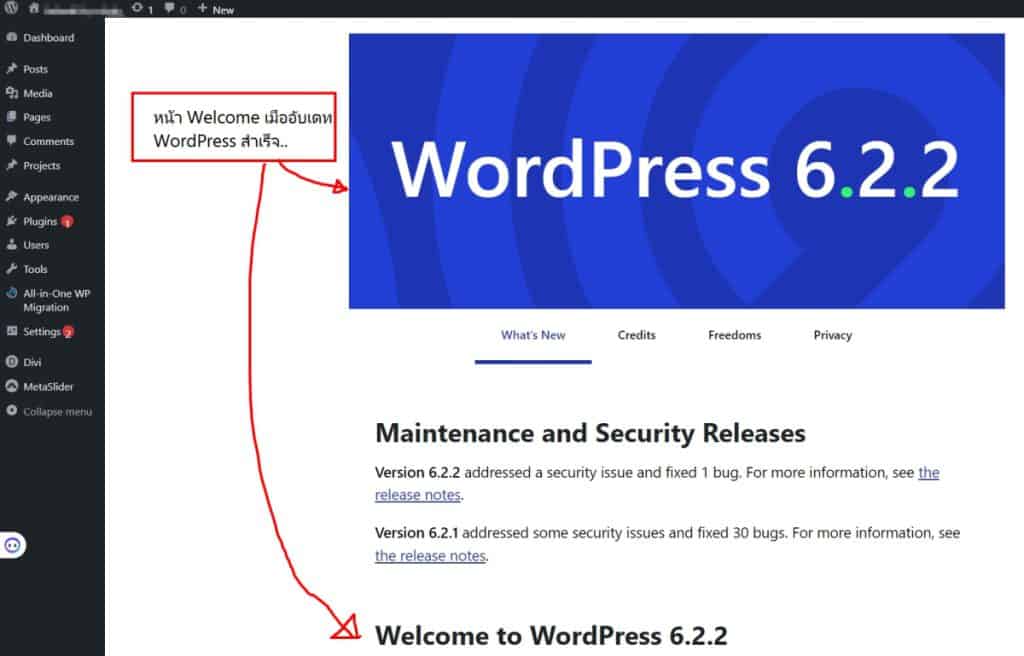The width and height of the screenshot is (1024, 656).
Task: Click the Media library icon
Action: coord(12,93)
